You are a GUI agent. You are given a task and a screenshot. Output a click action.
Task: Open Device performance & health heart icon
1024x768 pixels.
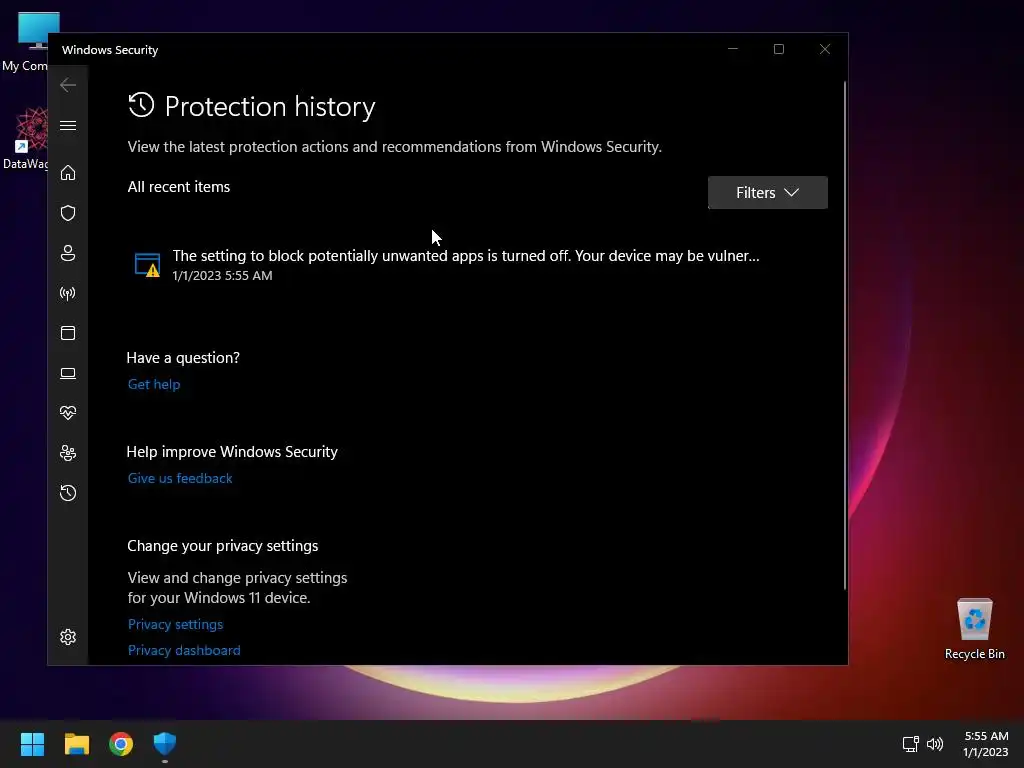pyautogui.click(x=68, y=413)
